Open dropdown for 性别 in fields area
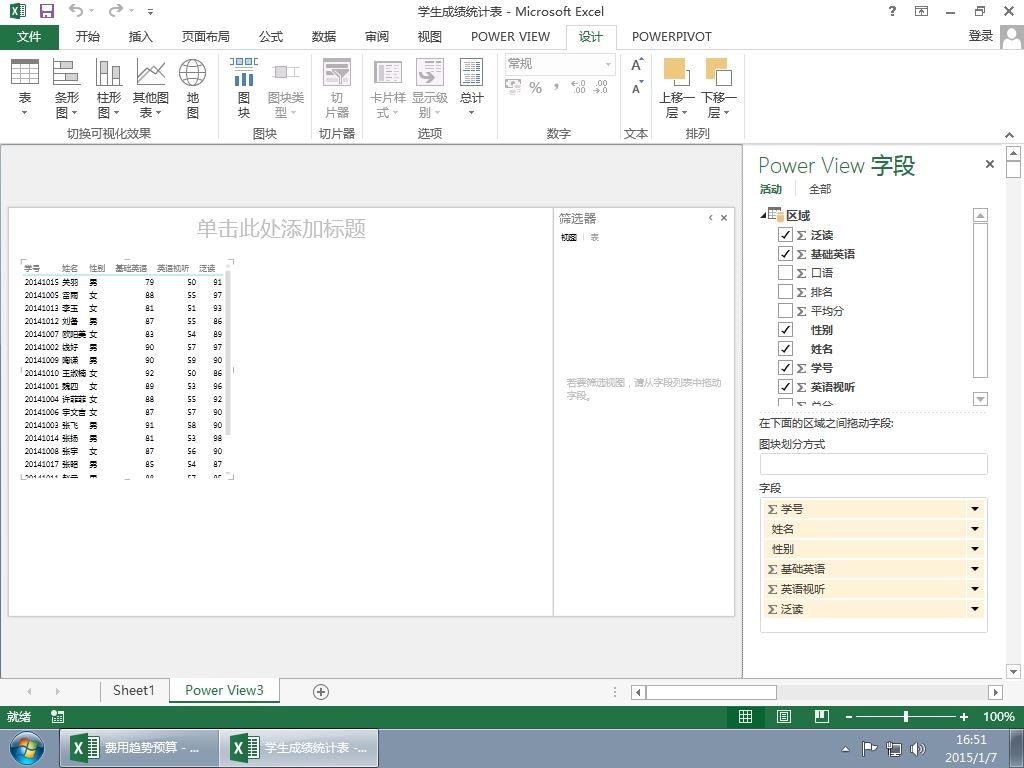 tap(975, 549)
